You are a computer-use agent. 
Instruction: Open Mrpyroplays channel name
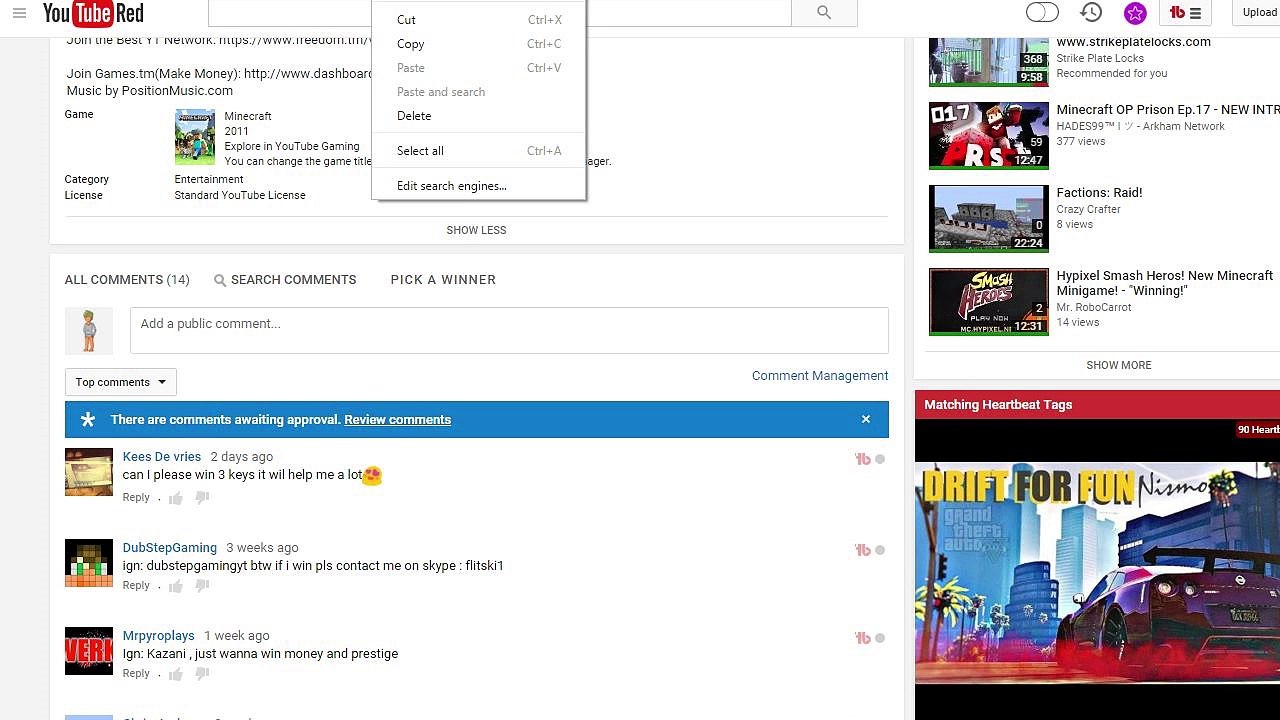(x=159, y=636)
